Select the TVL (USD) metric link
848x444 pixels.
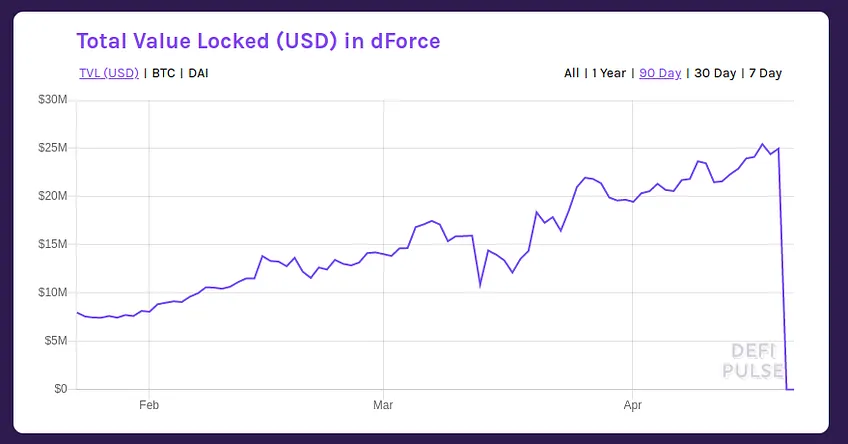click(x=109, y=73)
